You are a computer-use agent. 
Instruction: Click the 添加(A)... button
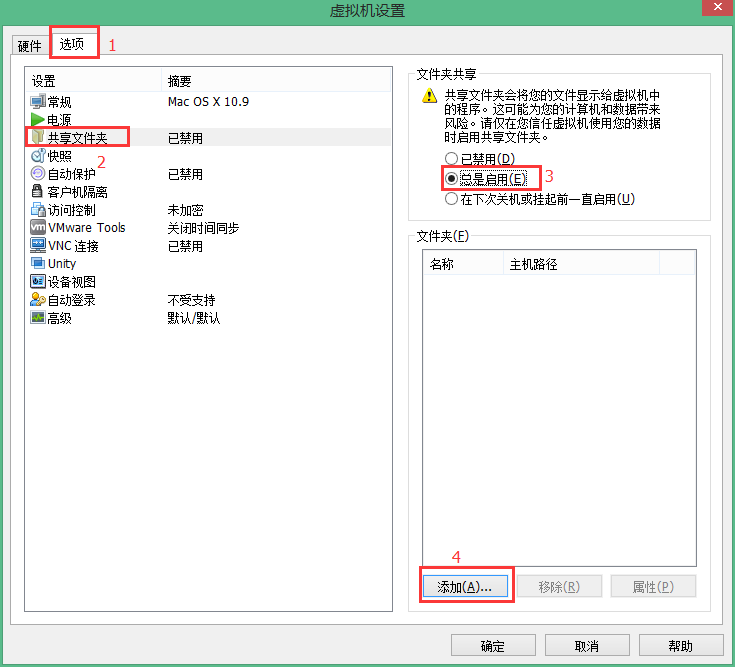(x=465, y=586)
